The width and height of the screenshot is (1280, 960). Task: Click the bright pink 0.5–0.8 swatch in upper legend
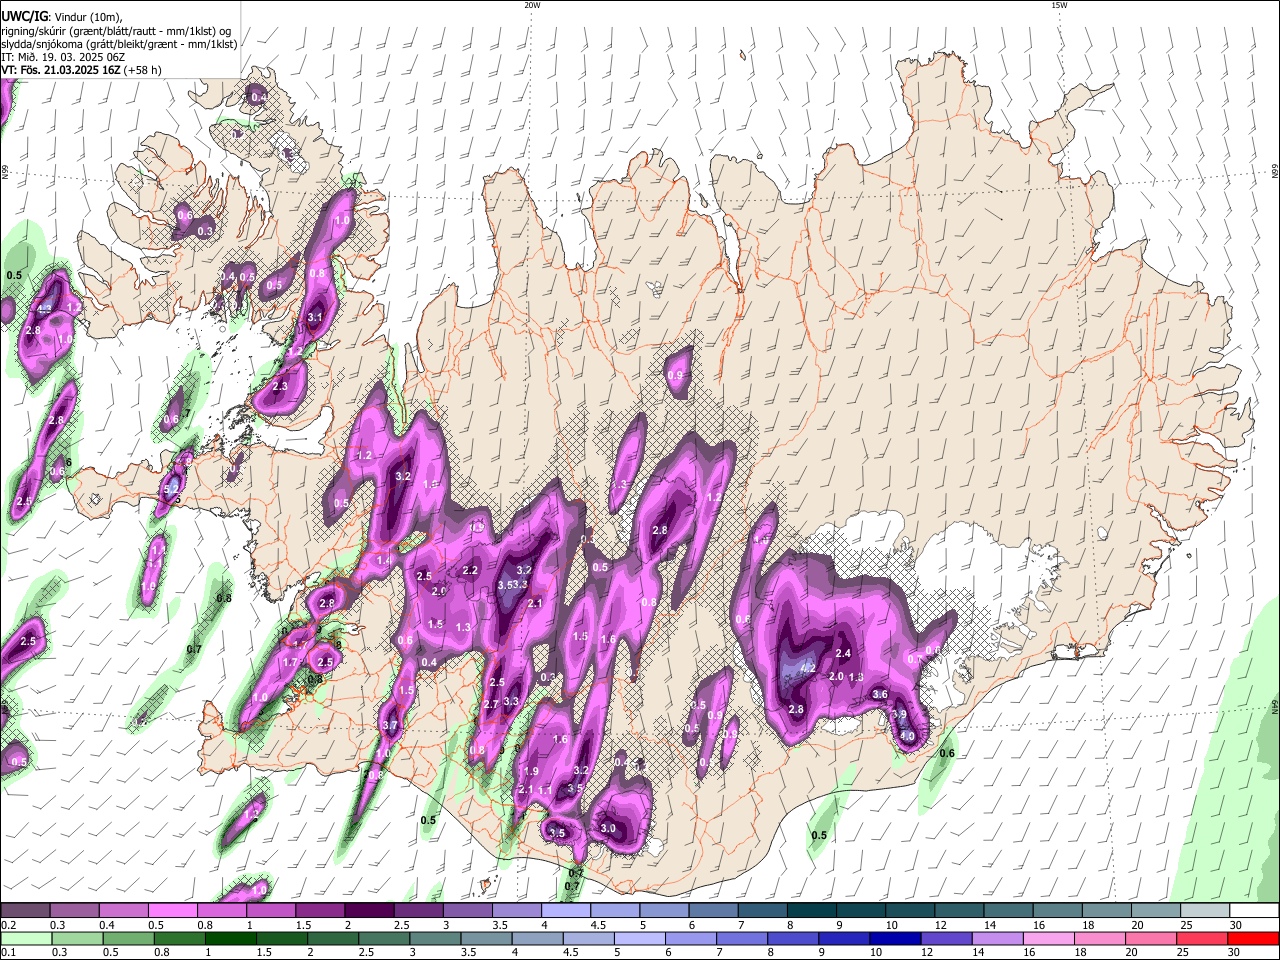coord(172,911)
